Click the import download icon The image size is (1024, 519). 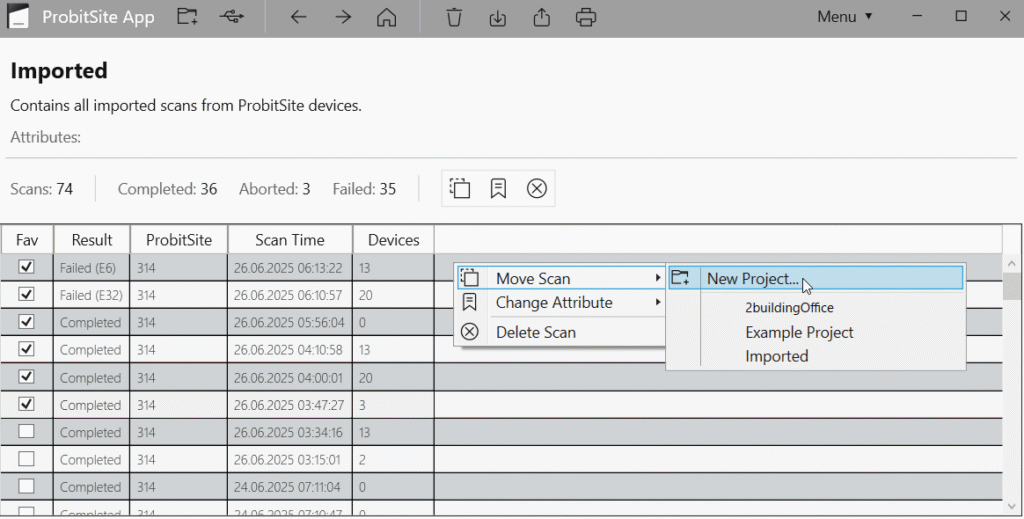point(498,17)
